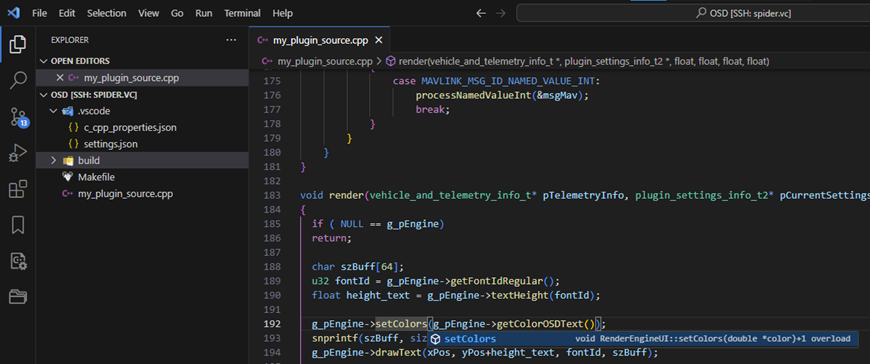Close the my_plugin_source.cpp editor tab

(x=378, y=40)
